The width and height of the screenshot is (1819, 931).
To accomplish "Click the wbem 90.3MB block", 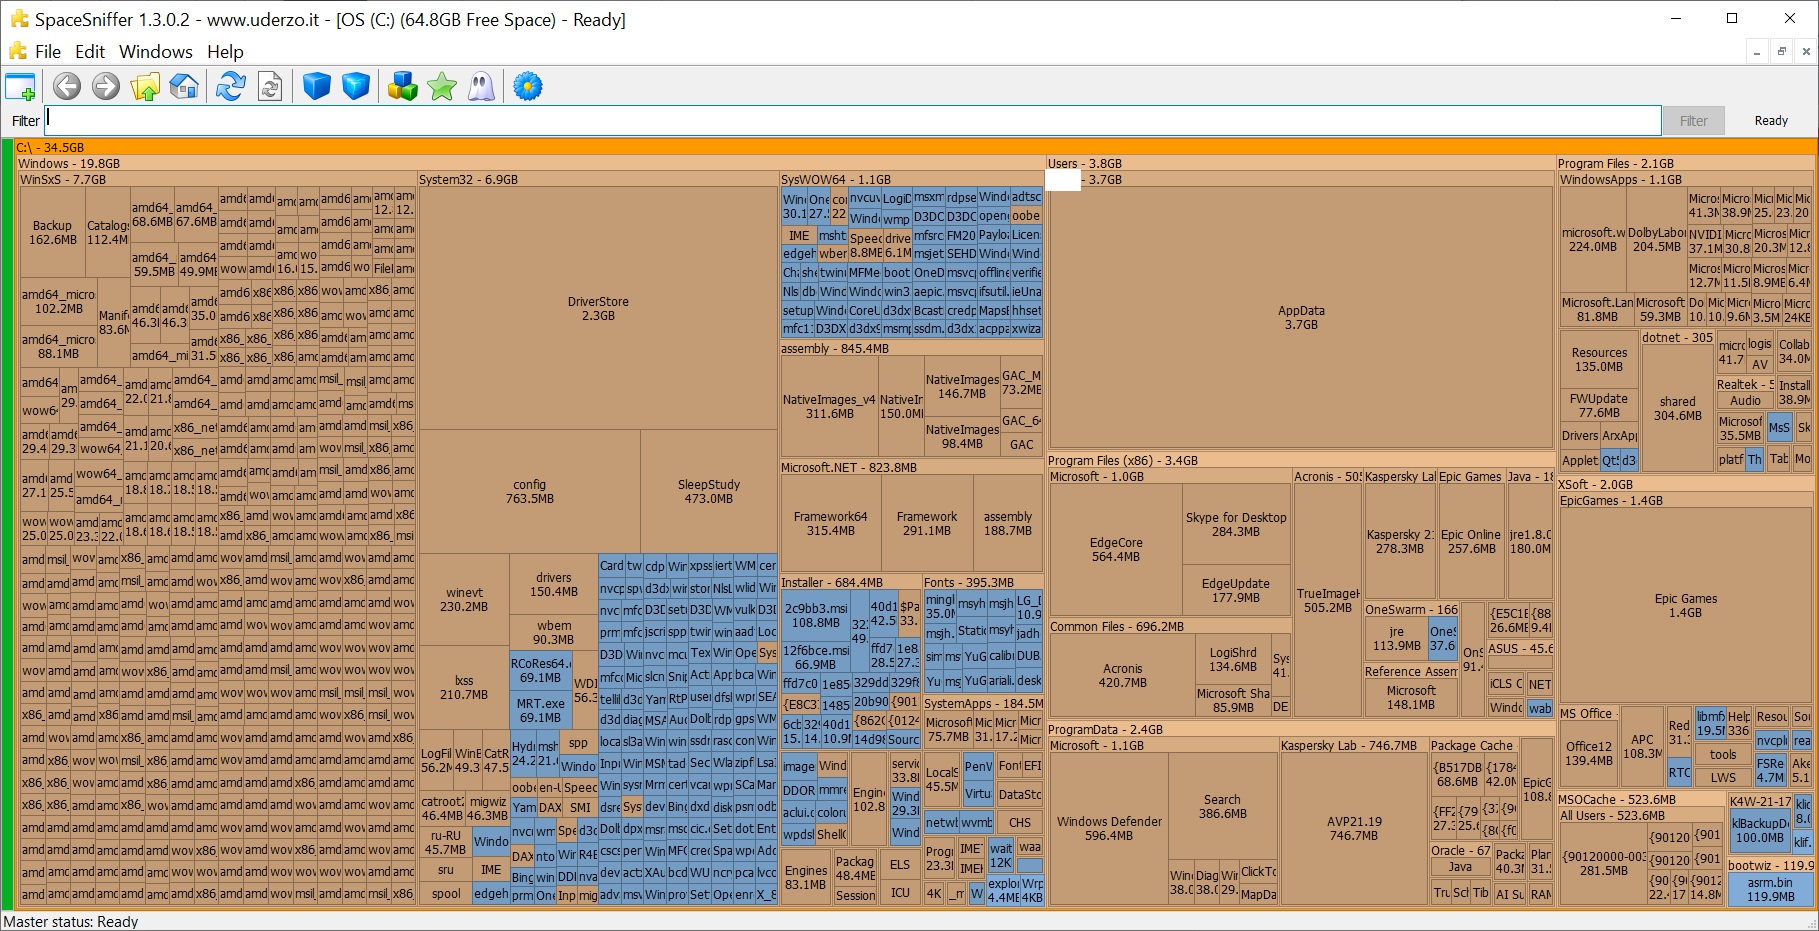I will point(554,633).
